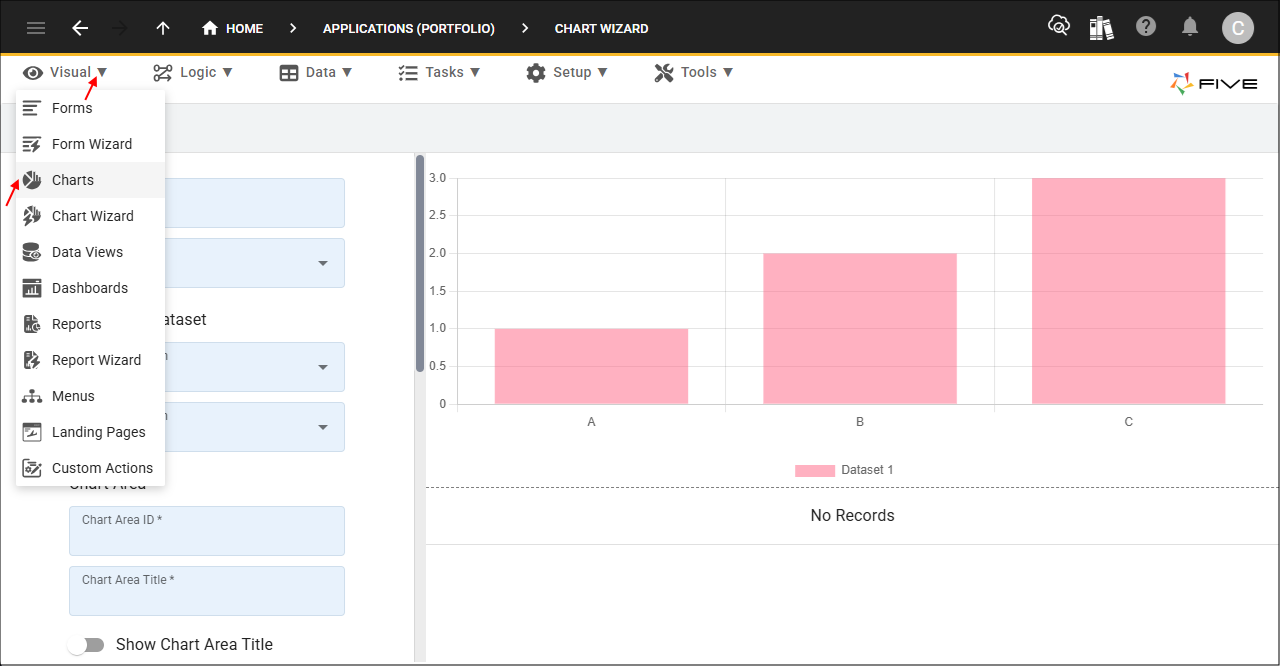Open the library books icon
The image size is (1280, 666).
(1101, 27)
